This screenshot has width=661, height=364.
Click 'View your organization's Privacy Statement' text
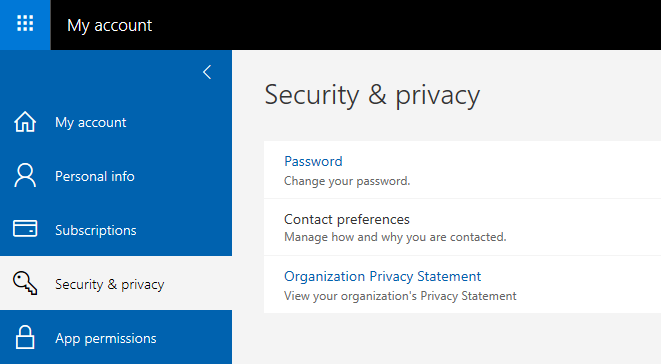coord(400,296)
